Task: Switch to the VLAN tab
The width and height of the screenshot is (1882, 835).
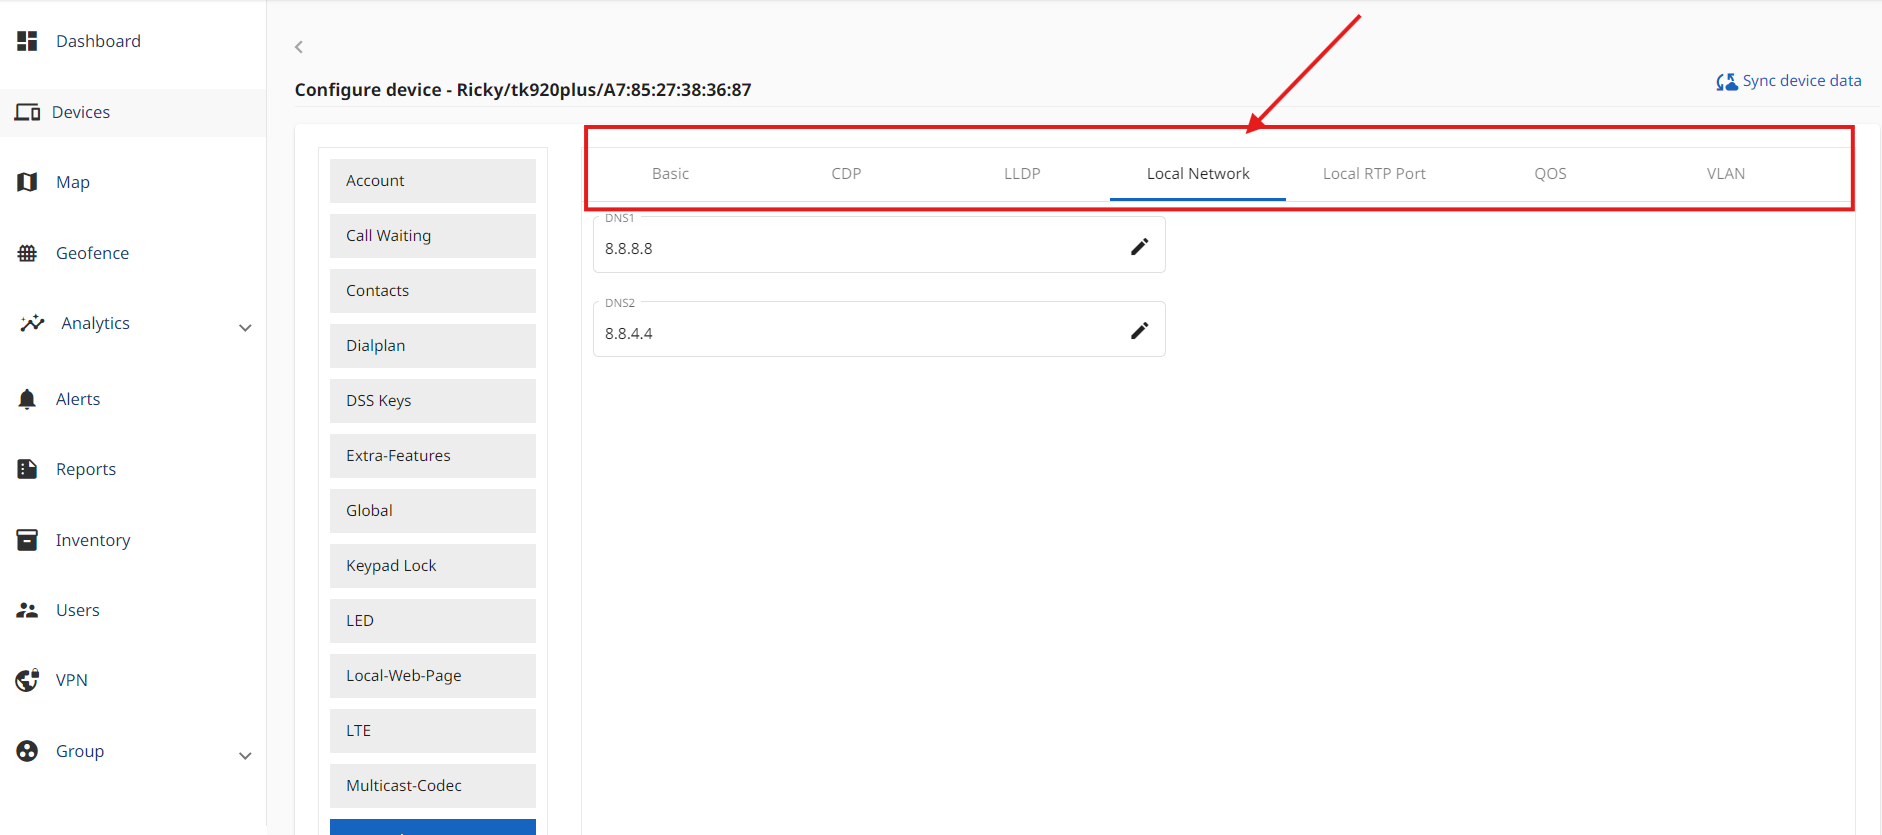Action: point(1725,174)
